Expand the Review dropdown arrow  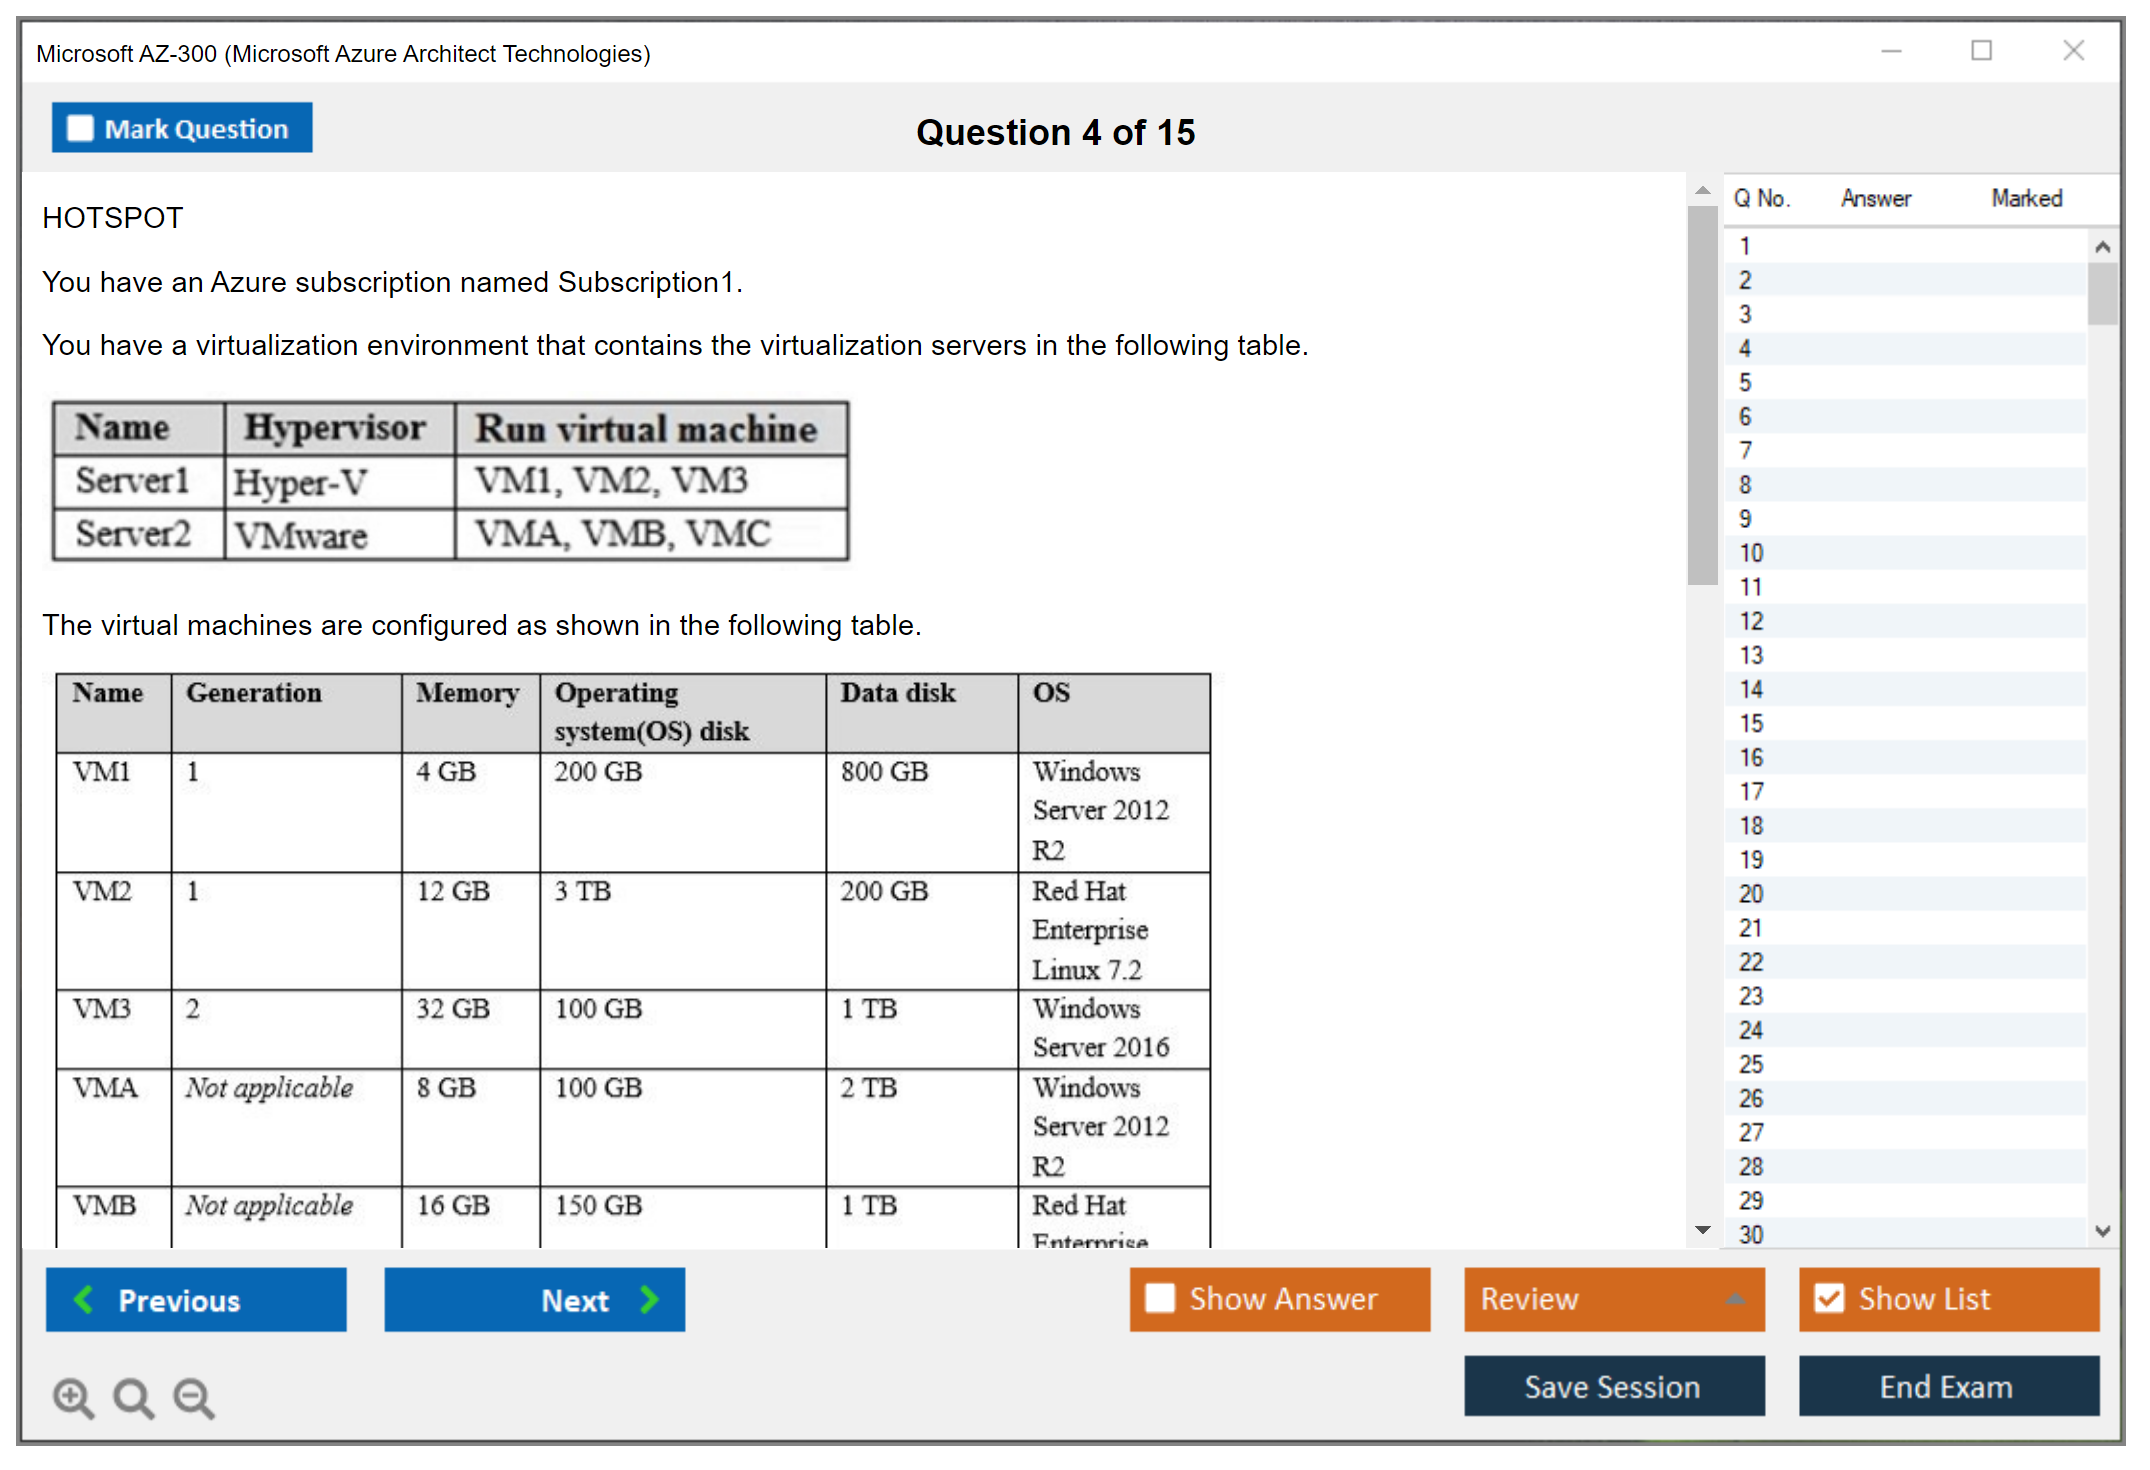pos(1735,1299)
